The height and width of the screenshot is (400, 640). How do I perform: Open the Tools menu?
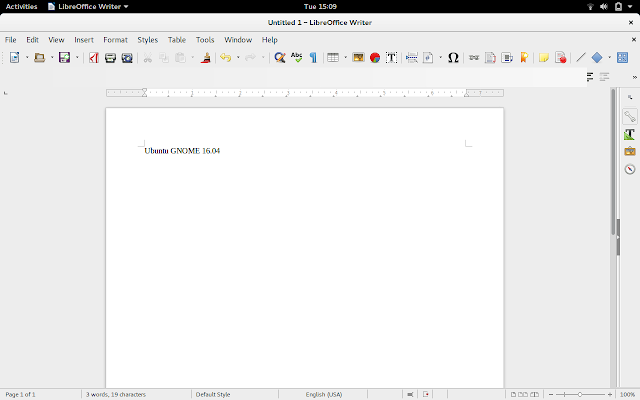pyautogui.click(x=205, y=40)
